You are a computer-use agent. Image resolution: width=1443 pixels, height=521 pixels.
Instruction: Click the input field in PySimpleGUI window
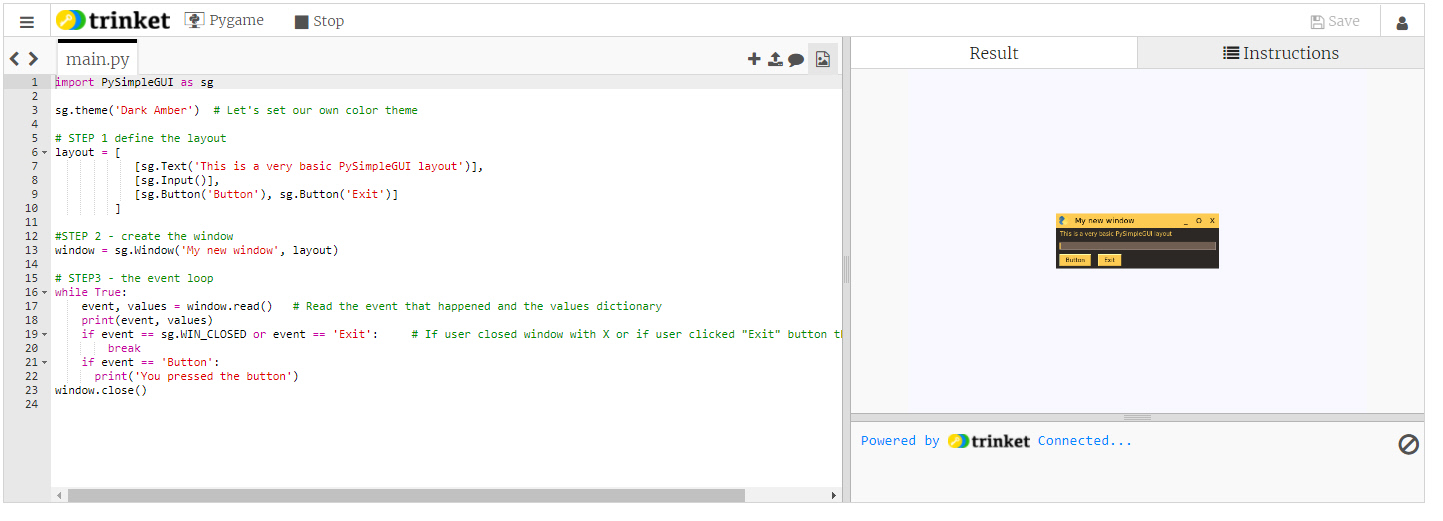click(x=1137, y=246)
